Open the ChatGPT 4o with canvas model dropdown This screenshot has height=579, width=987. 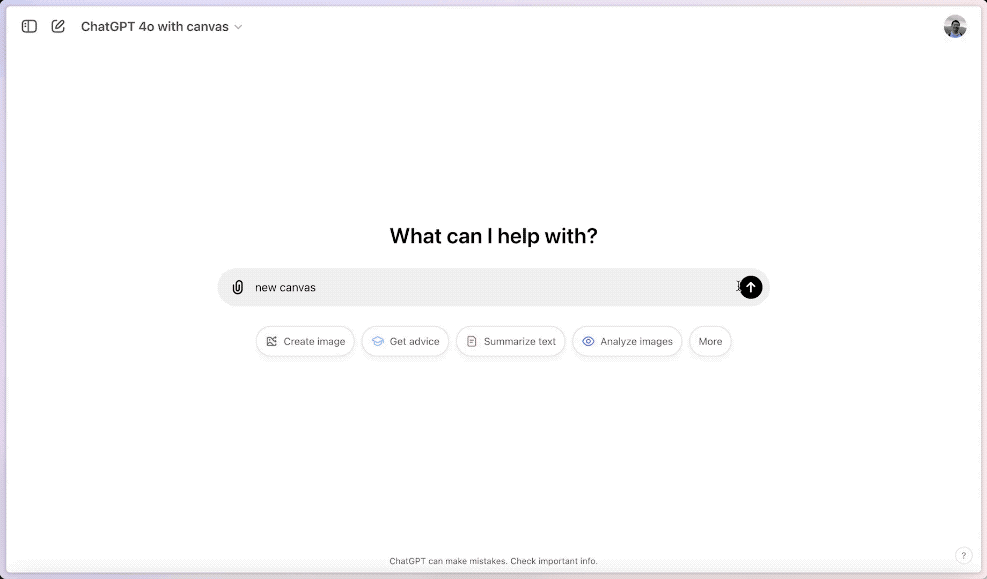[x=162, y=26]
